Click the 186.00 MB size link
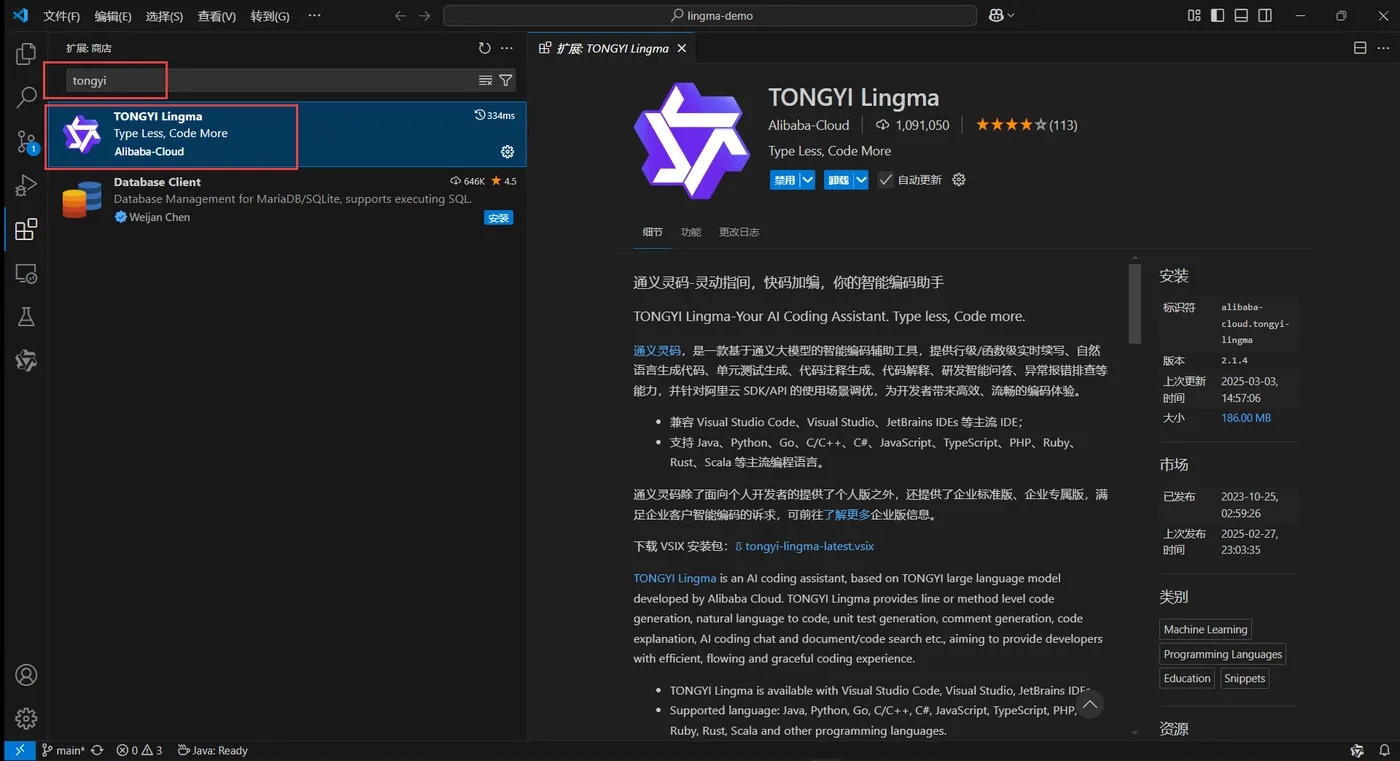This screenshot has width=1400, height=761. [x=1246, y=418]
